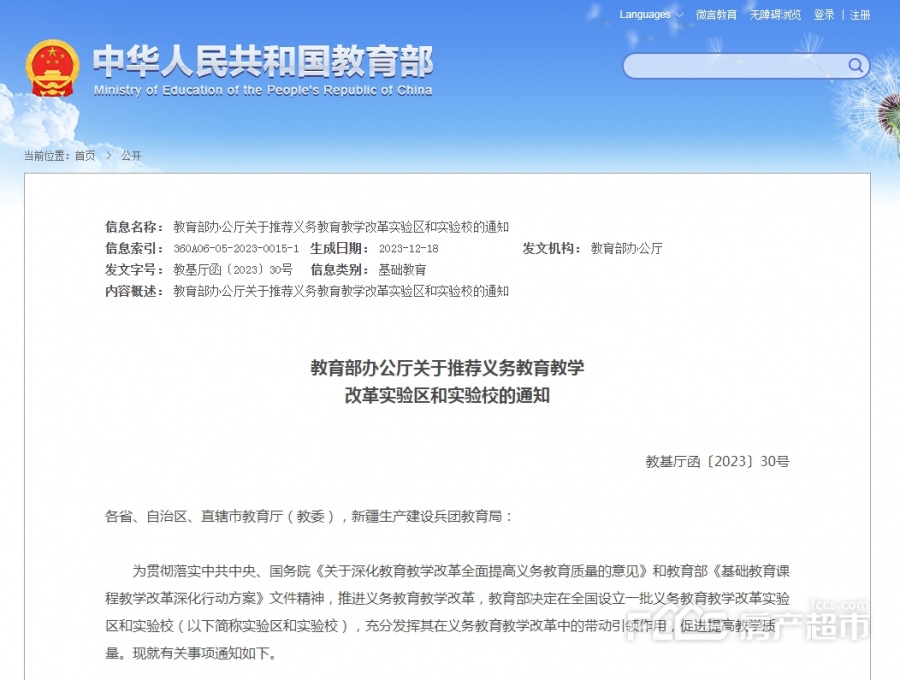This screenshot has width=900, height=680.
Task: Click the label 发文字号
Action: (x=134, y=270)
